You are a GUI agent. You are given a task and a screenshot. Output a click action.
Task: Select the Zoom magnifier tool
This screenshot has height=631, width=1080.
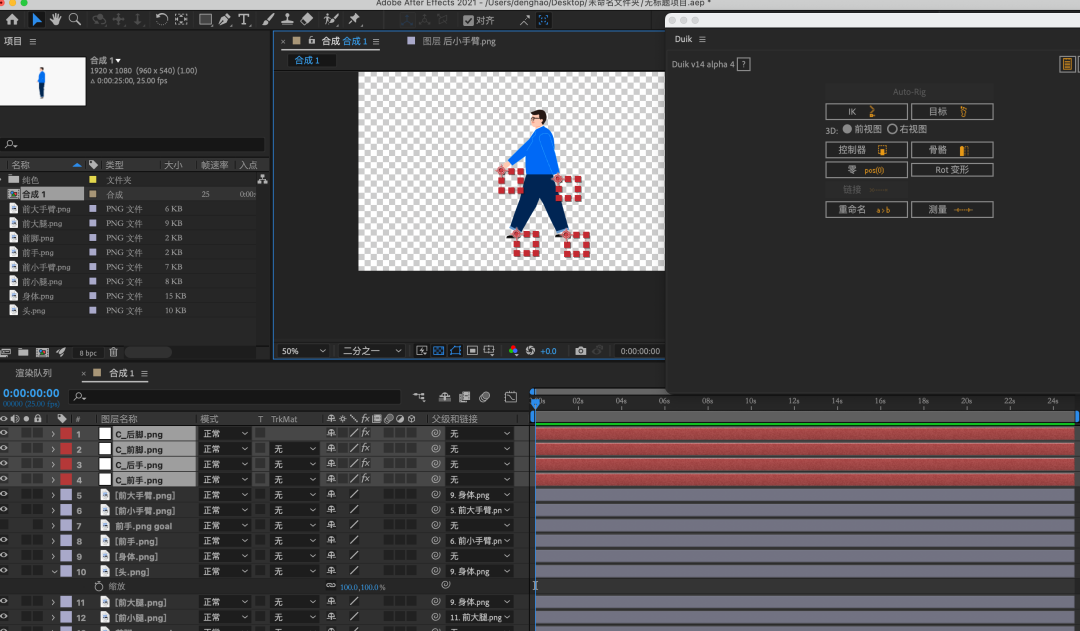75,19
